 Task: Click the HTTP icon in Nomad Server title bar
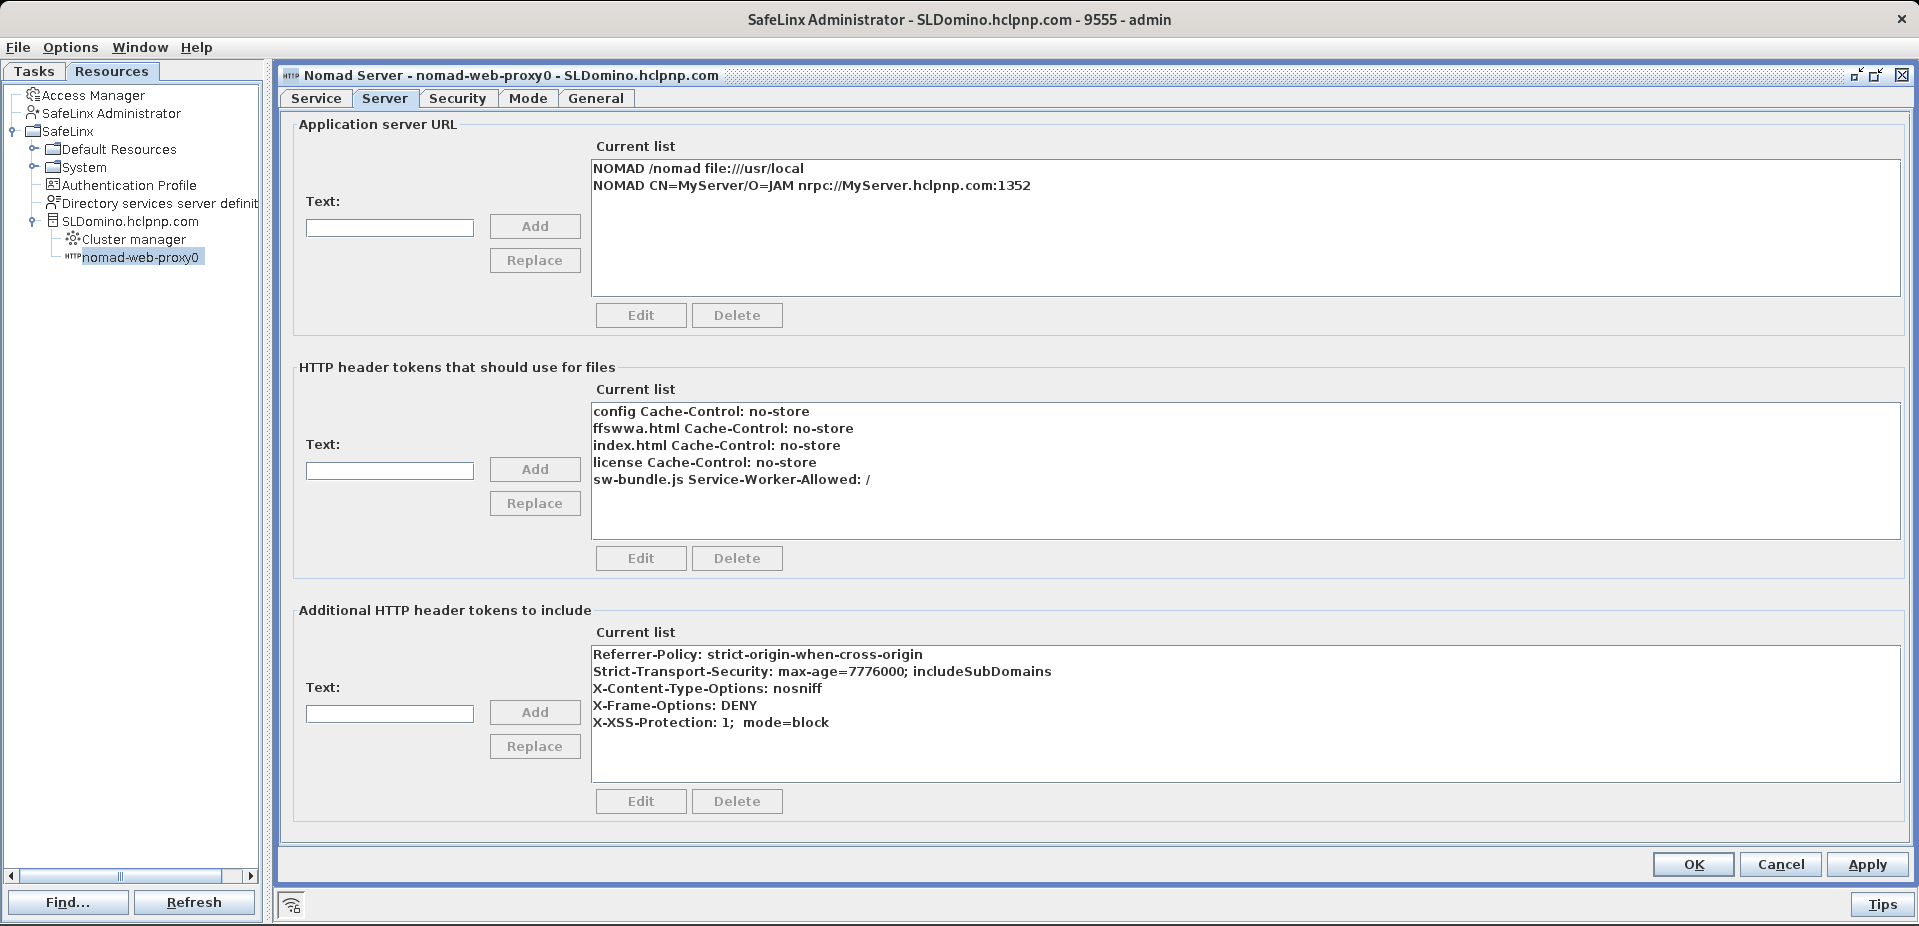point(291,75)
